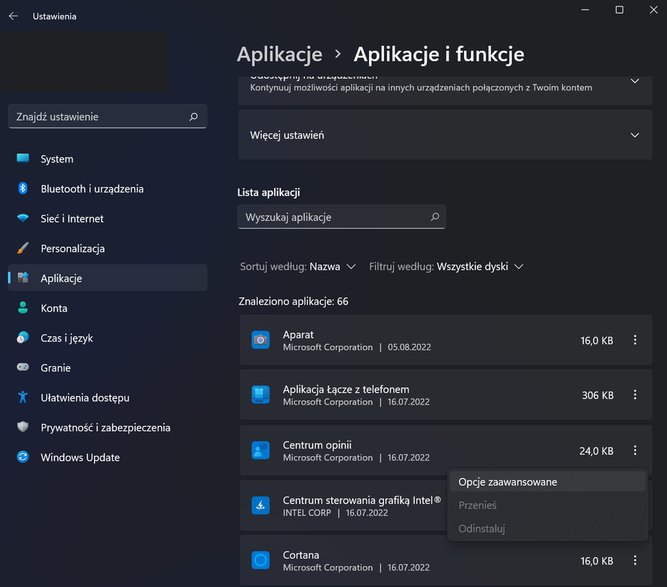Open three-dot menu for Cortana
The image size is (667, 587).
[x=635, y=560]
